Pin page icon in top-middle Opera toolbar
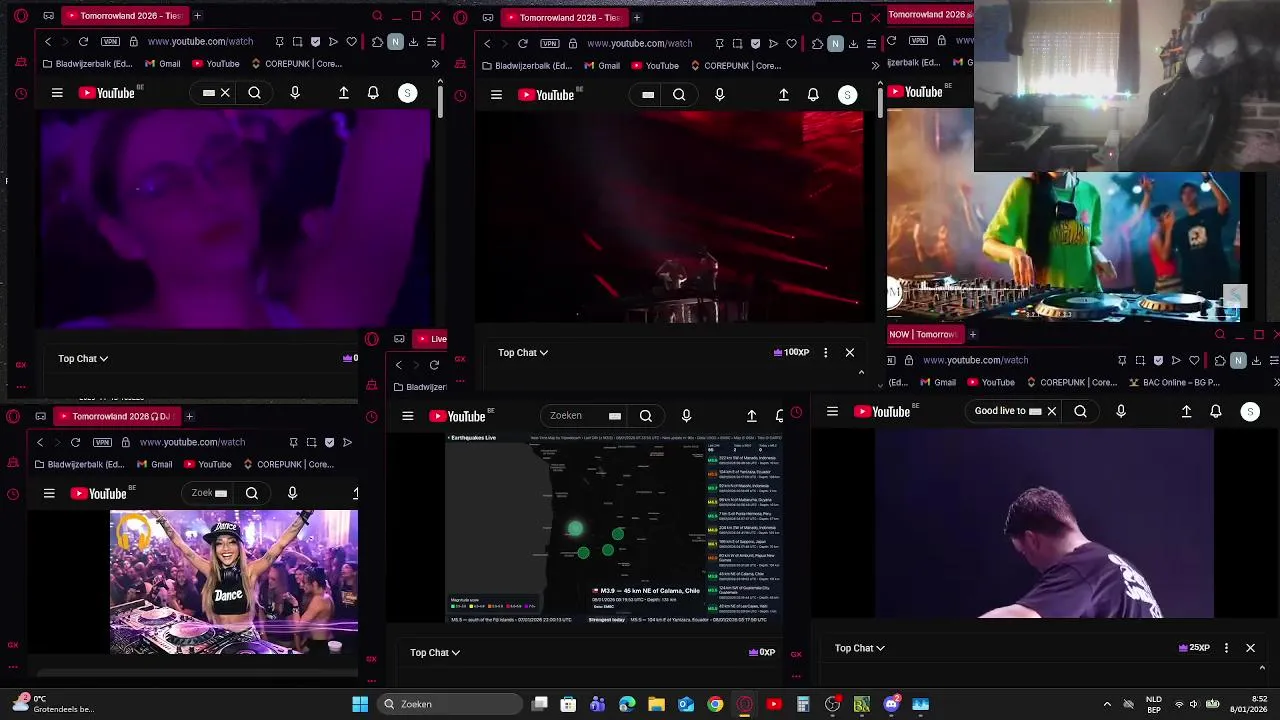The height and width of the screenshot is (720, 1280). point(719,44)
